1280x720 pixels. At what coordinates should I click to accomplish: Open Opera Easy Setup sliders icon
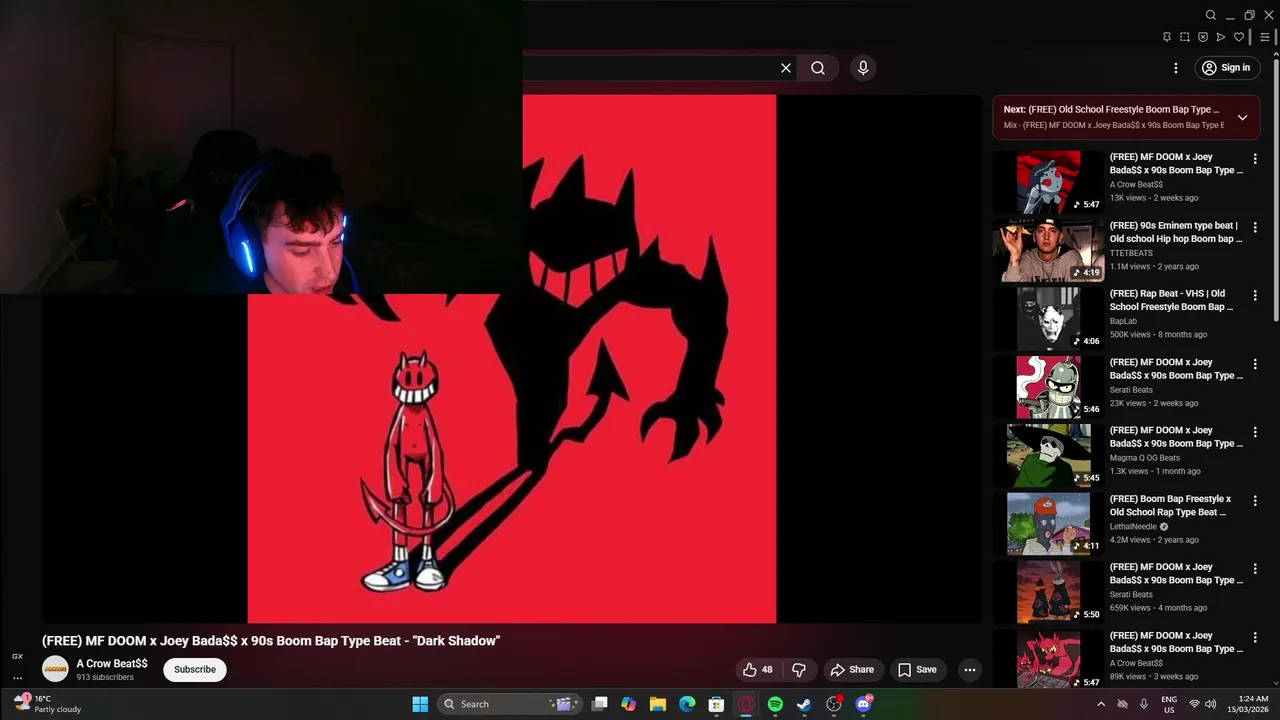click(x=1265, y=37)
